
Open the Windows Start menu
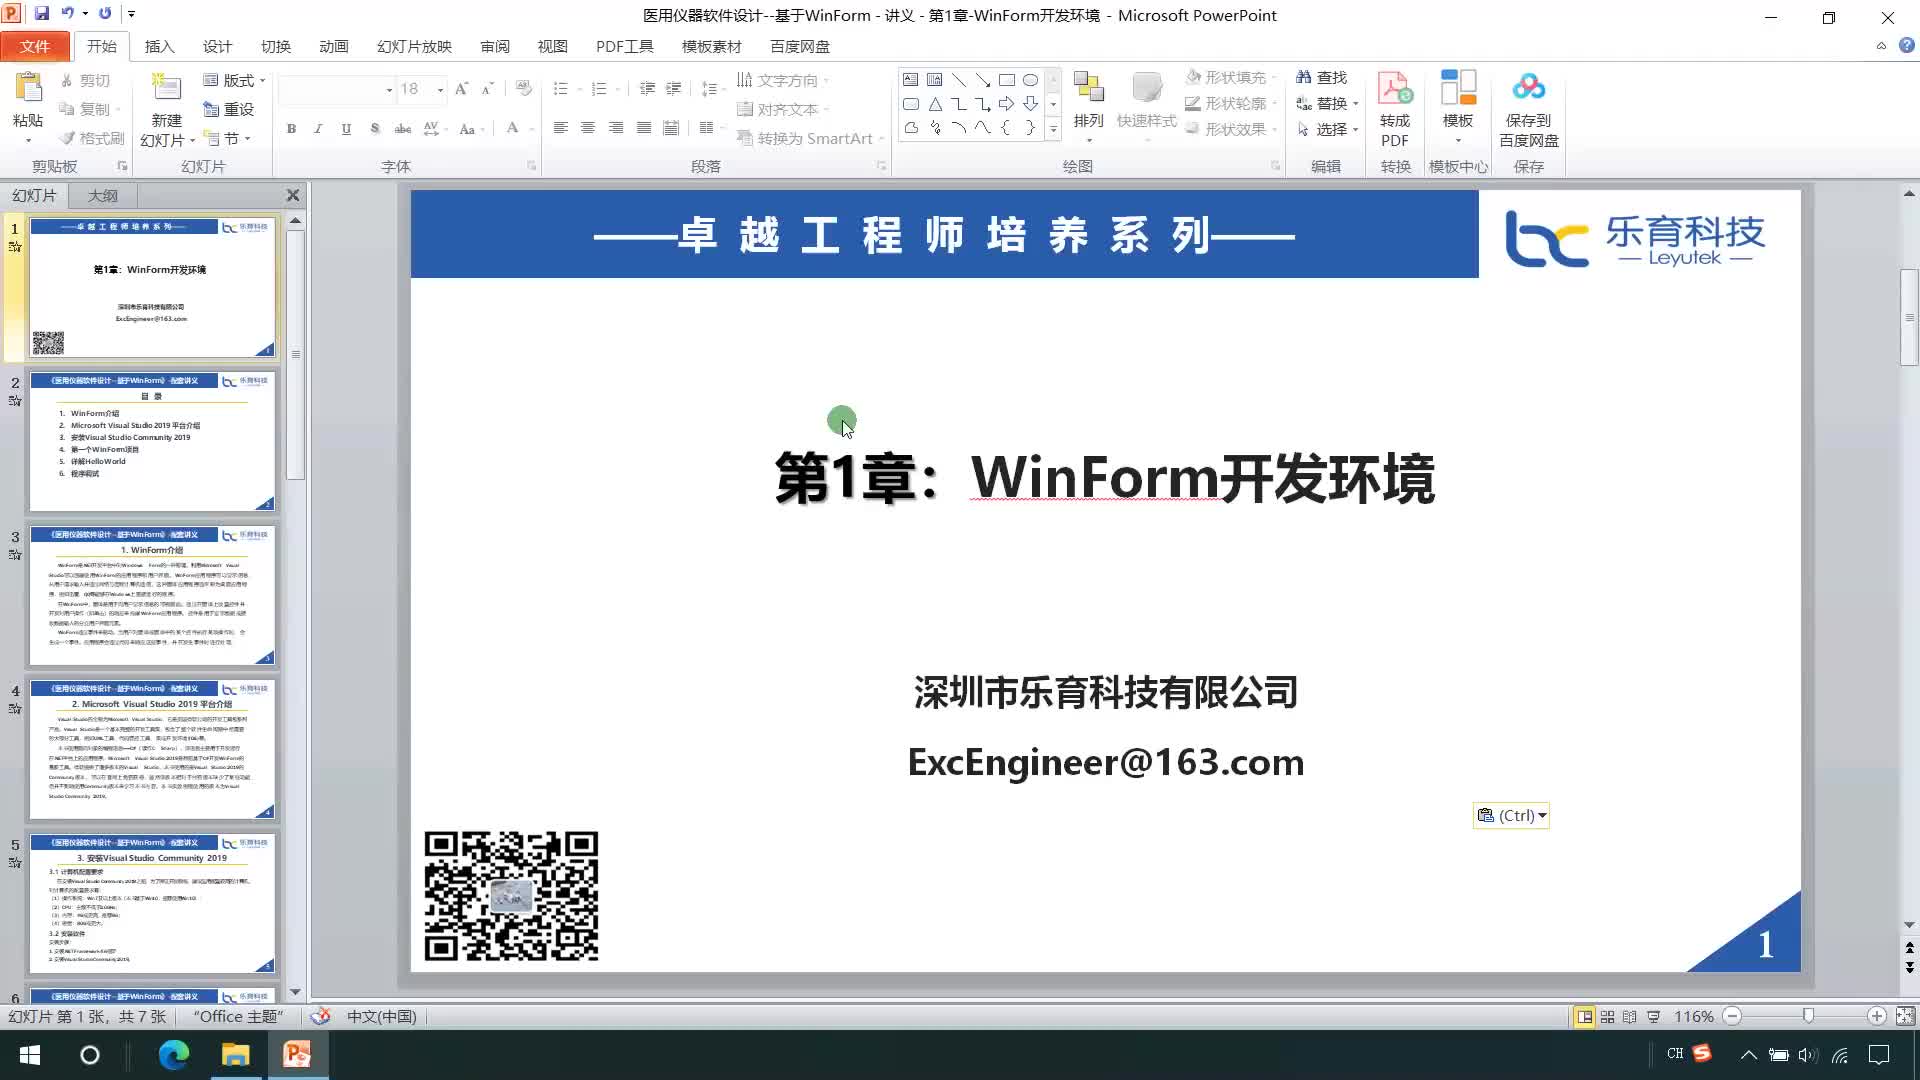pyautogui.click(x=30, y=1055)
